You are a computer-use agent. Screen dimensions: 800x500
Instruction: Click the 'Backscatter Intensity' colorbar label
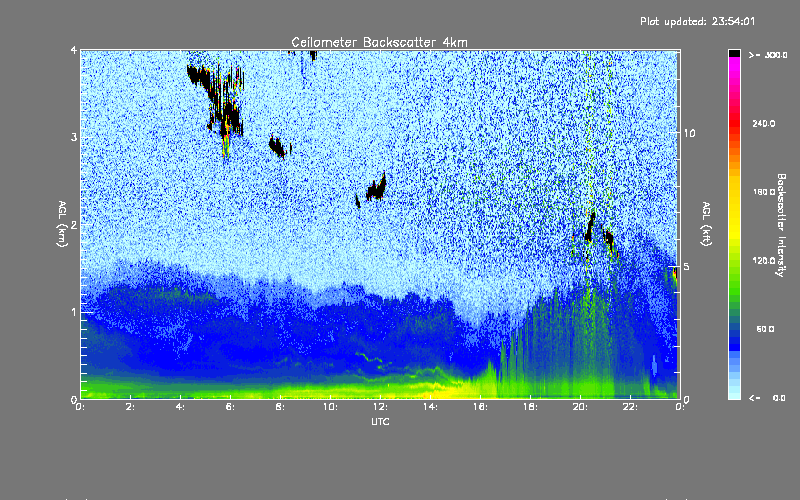click(x=781, y=225)
